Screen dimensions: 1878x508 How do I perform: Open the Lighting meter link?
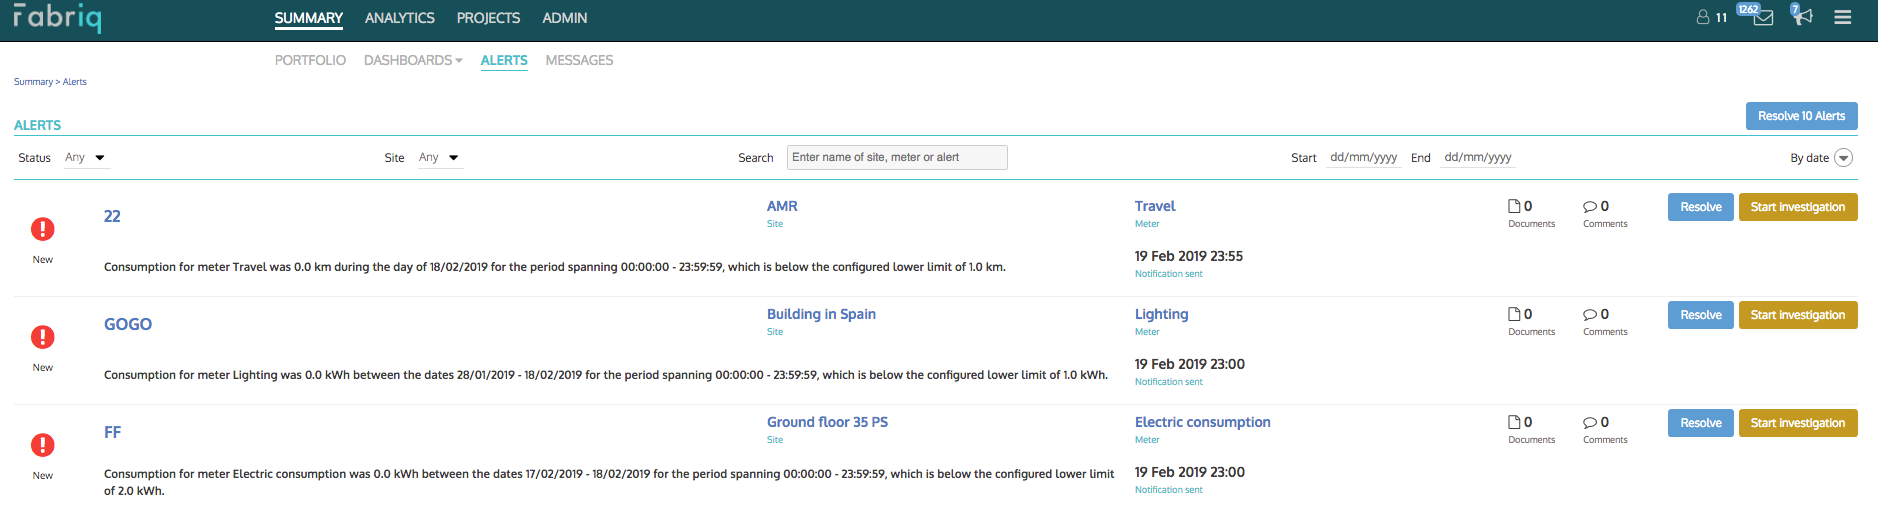tap(1161, 314)
